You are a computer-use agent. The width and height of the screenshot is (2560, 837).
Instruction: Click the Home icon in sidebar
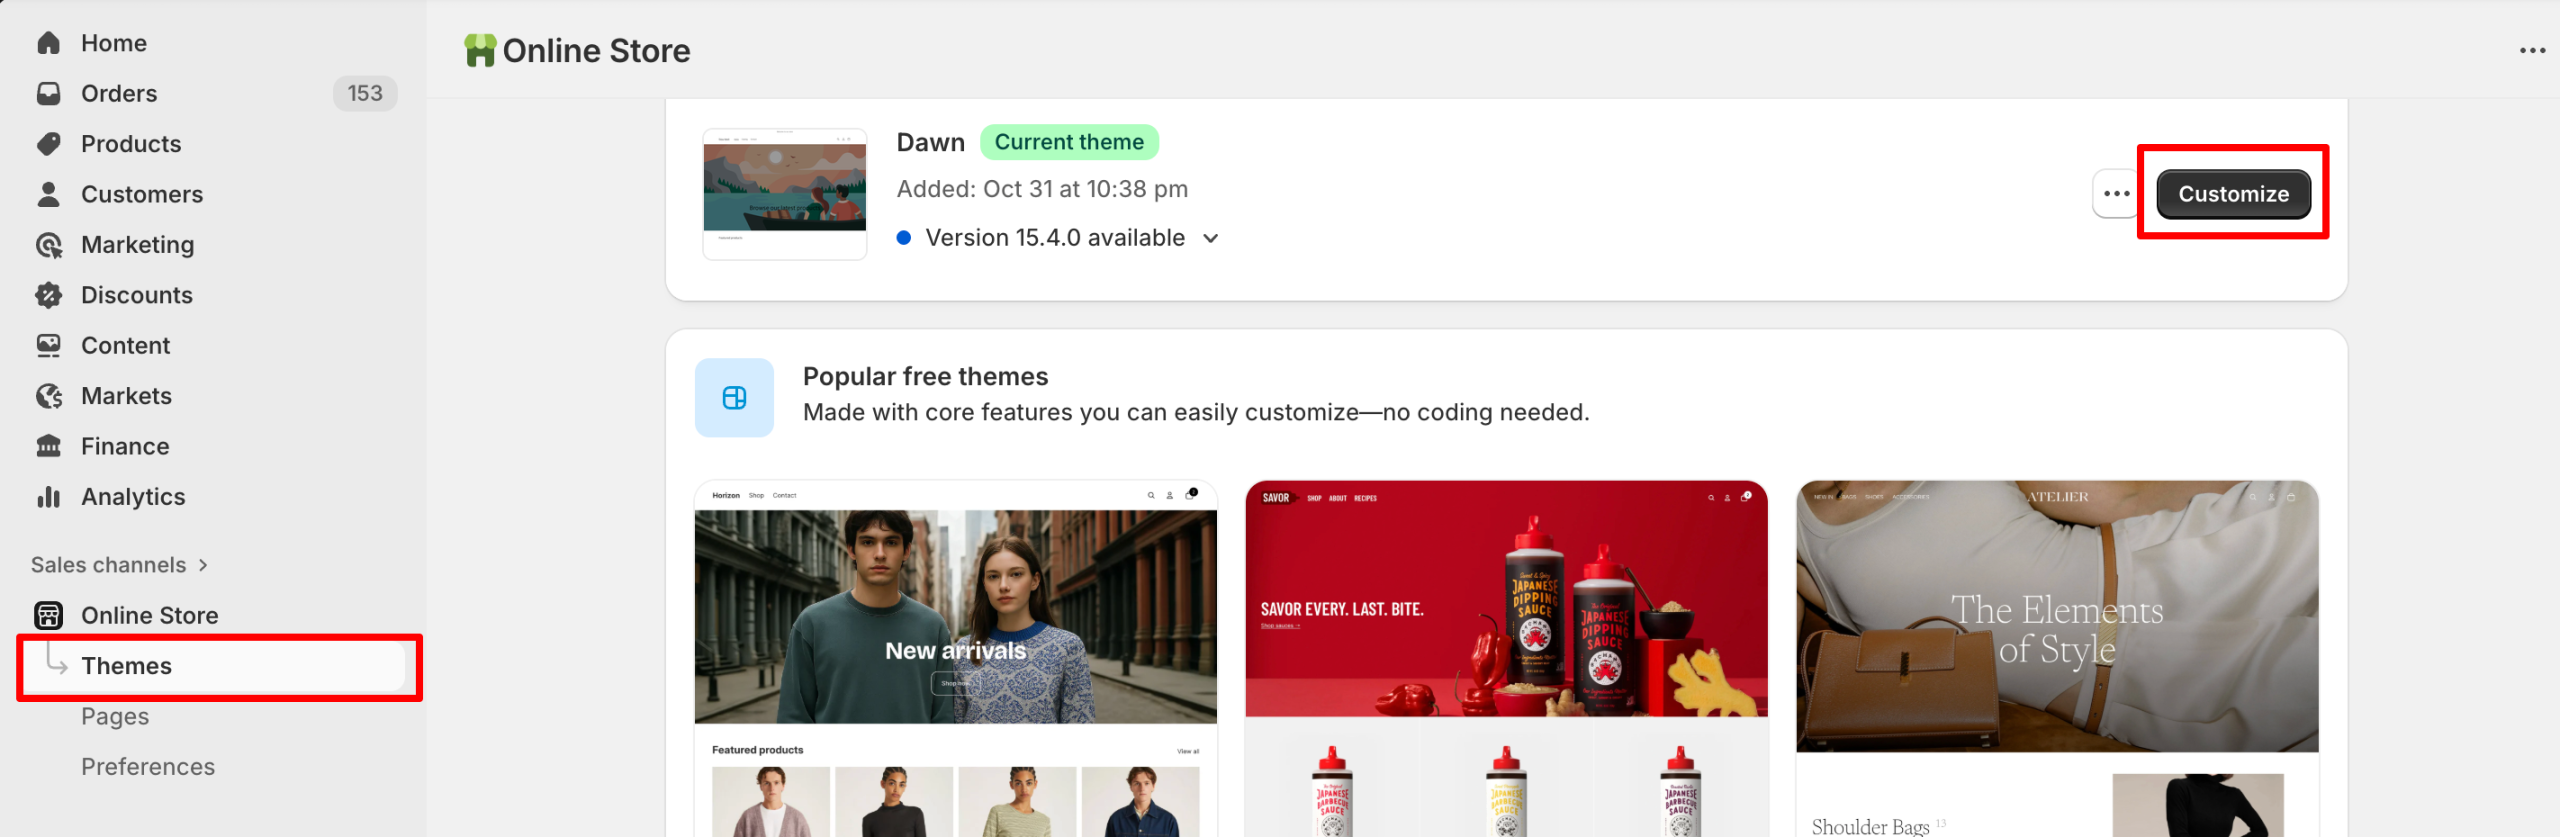pyautogui.click(x=48, y=43)
